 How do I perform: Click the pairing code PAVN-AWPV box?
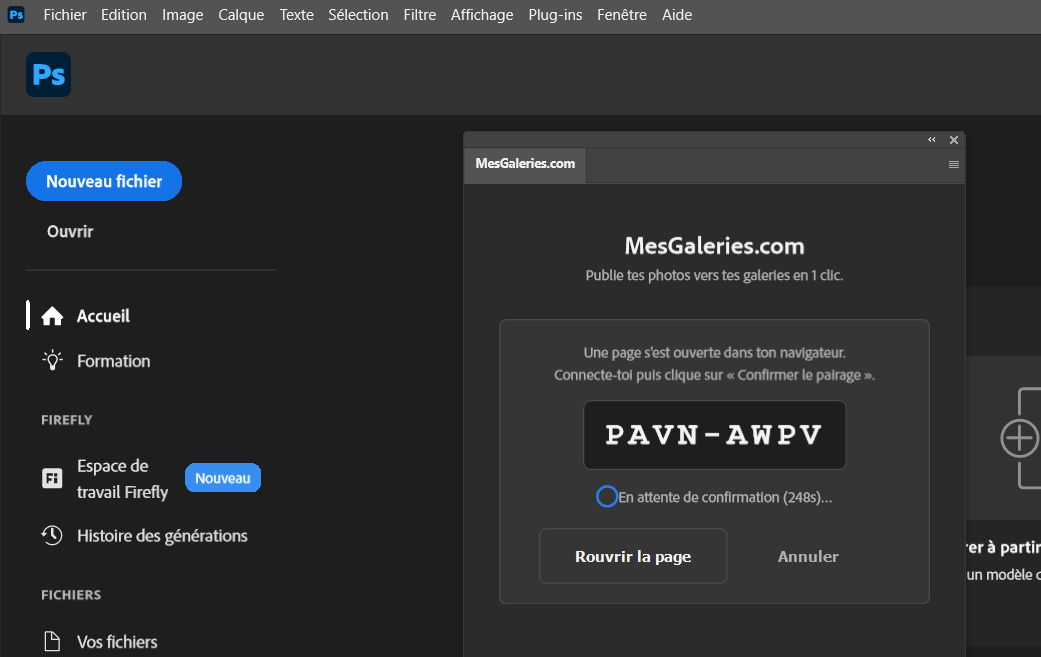(714, 435)
